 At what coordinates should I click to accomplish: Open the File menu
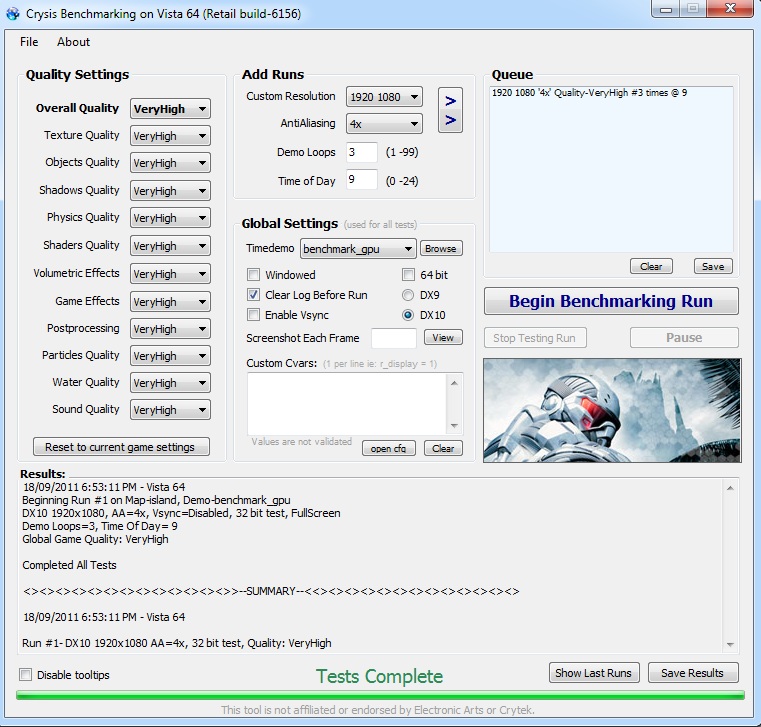tap(29, 42)
